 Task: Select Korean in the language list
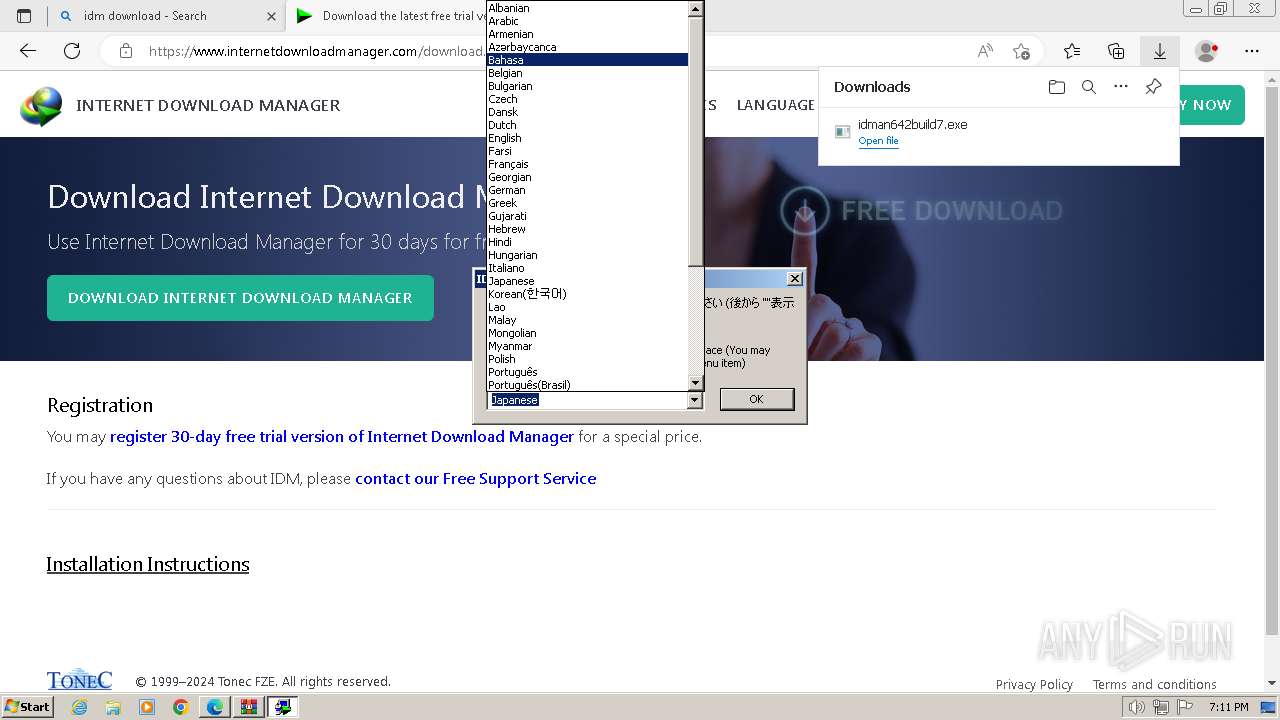coord(588,294)
